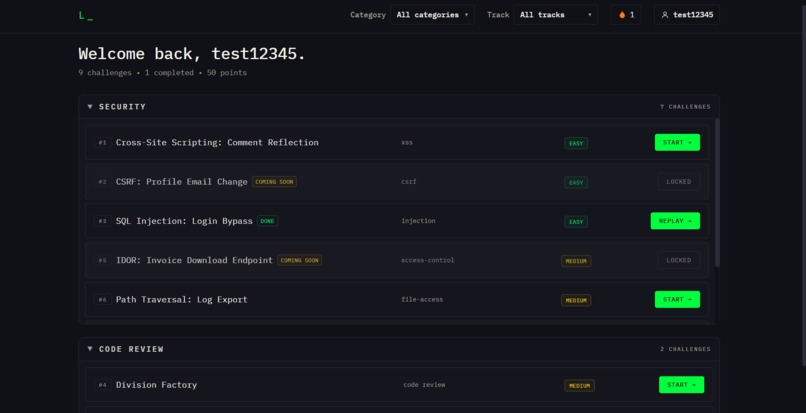806x413 pixels.
Task: Click the csrf tag
Action: (x=409, y=182)
